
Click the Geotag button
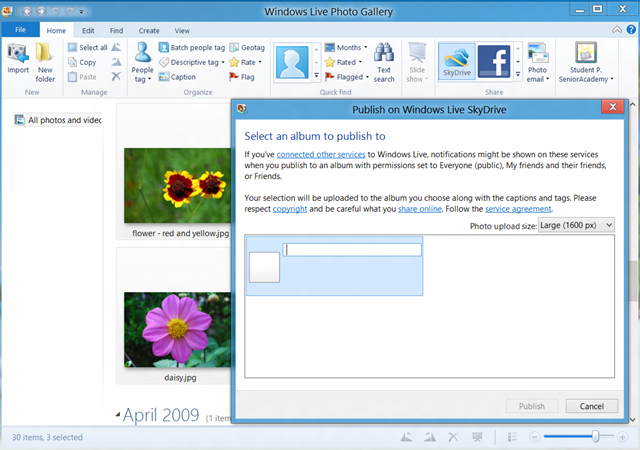pyautogui.click(x=246, y=47)
